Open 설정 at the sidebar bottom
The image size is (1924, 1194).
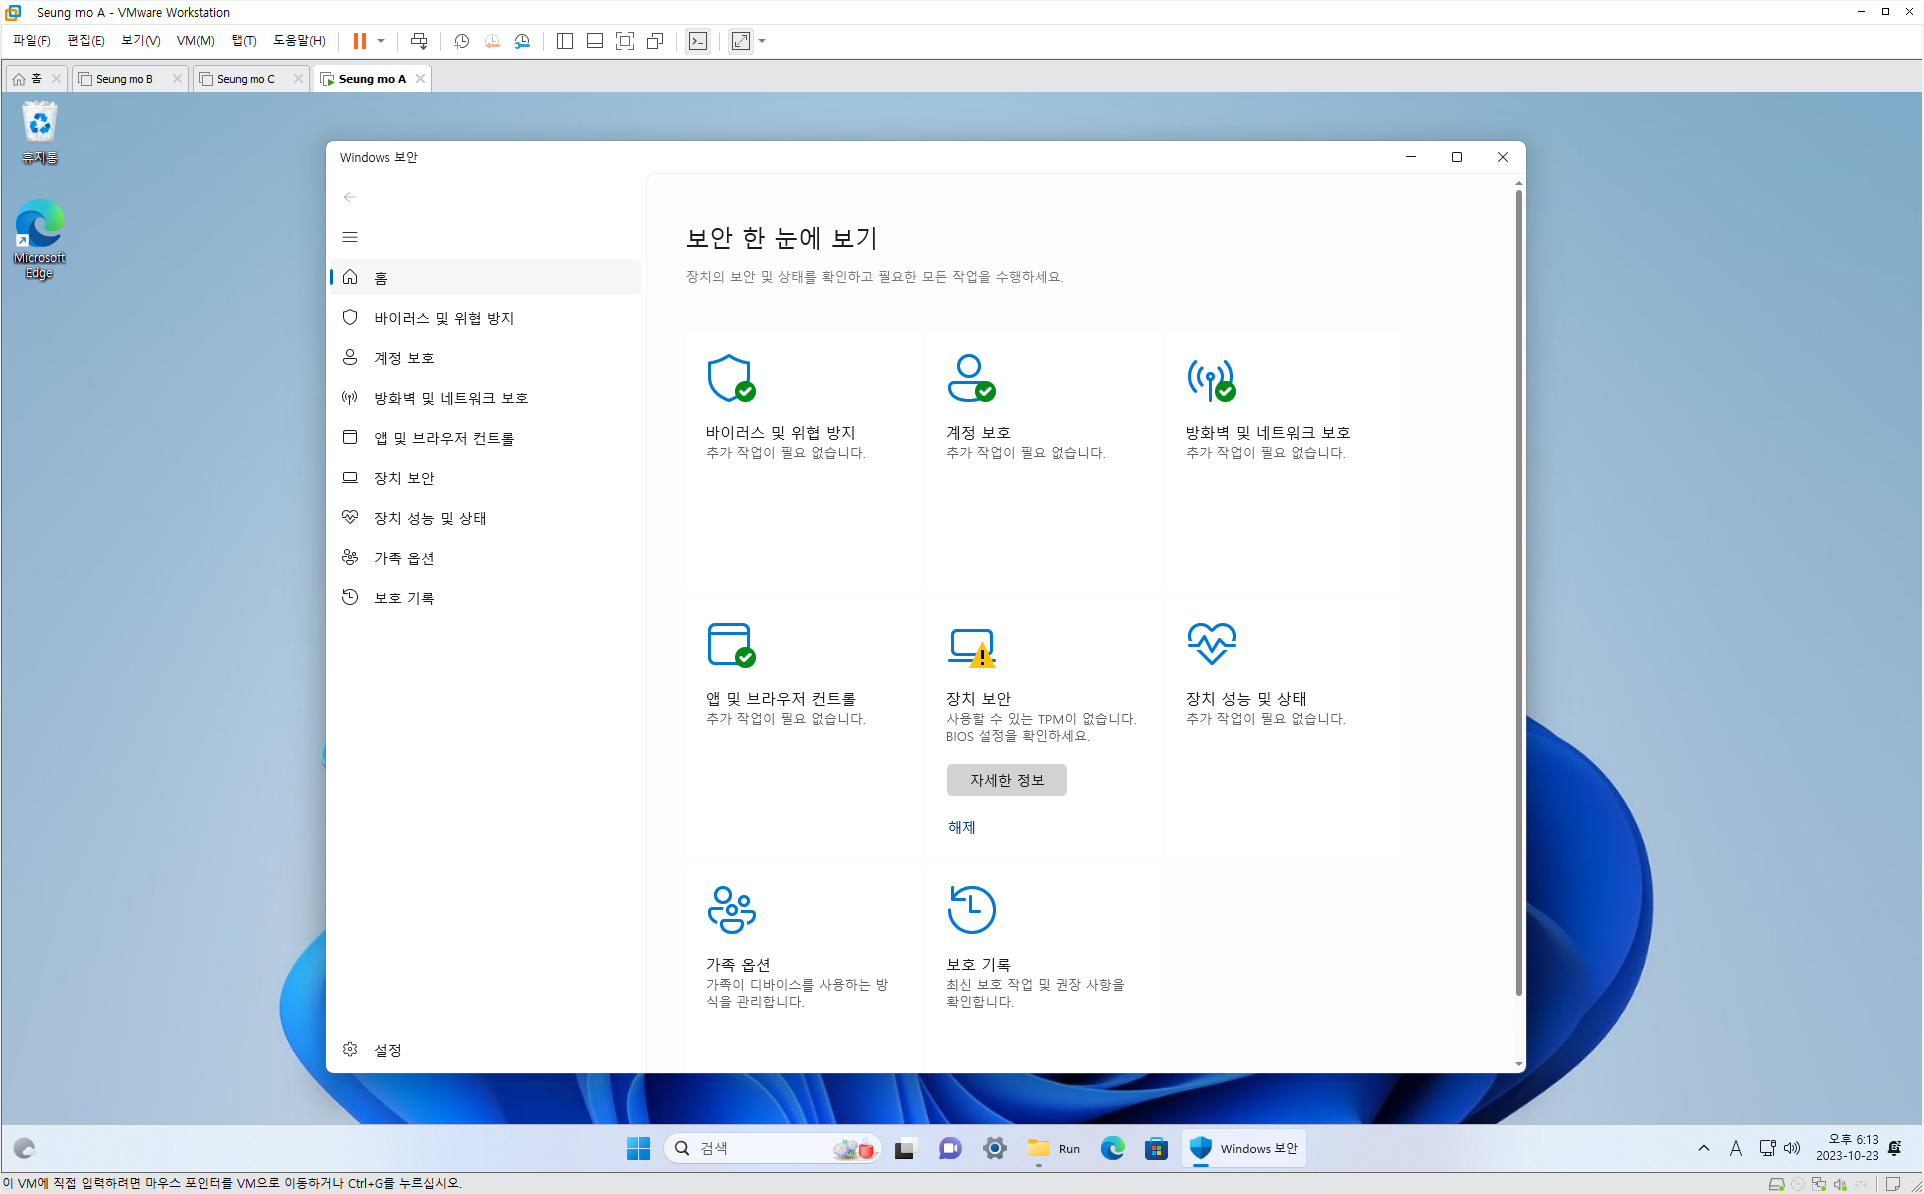(x=387, y=1049)
